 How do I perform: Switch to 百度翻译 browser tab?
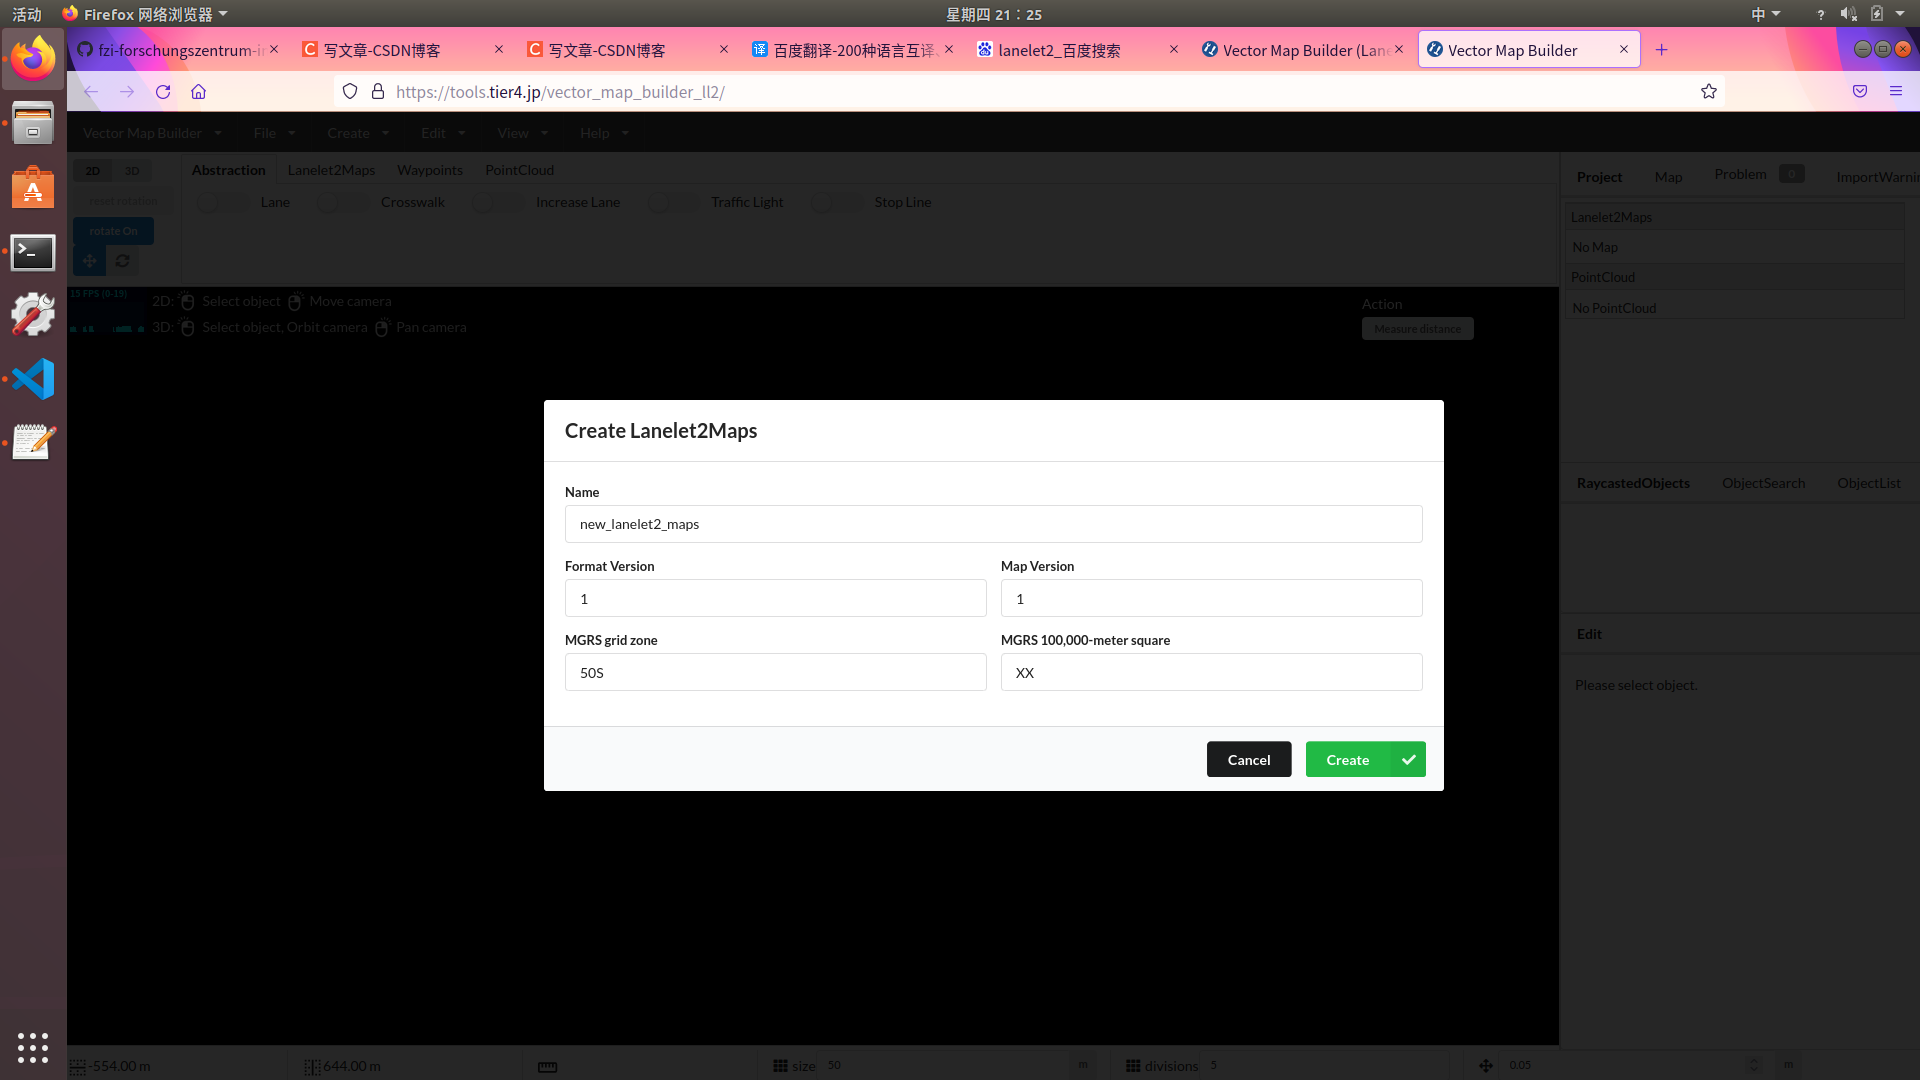click(853, 50)
